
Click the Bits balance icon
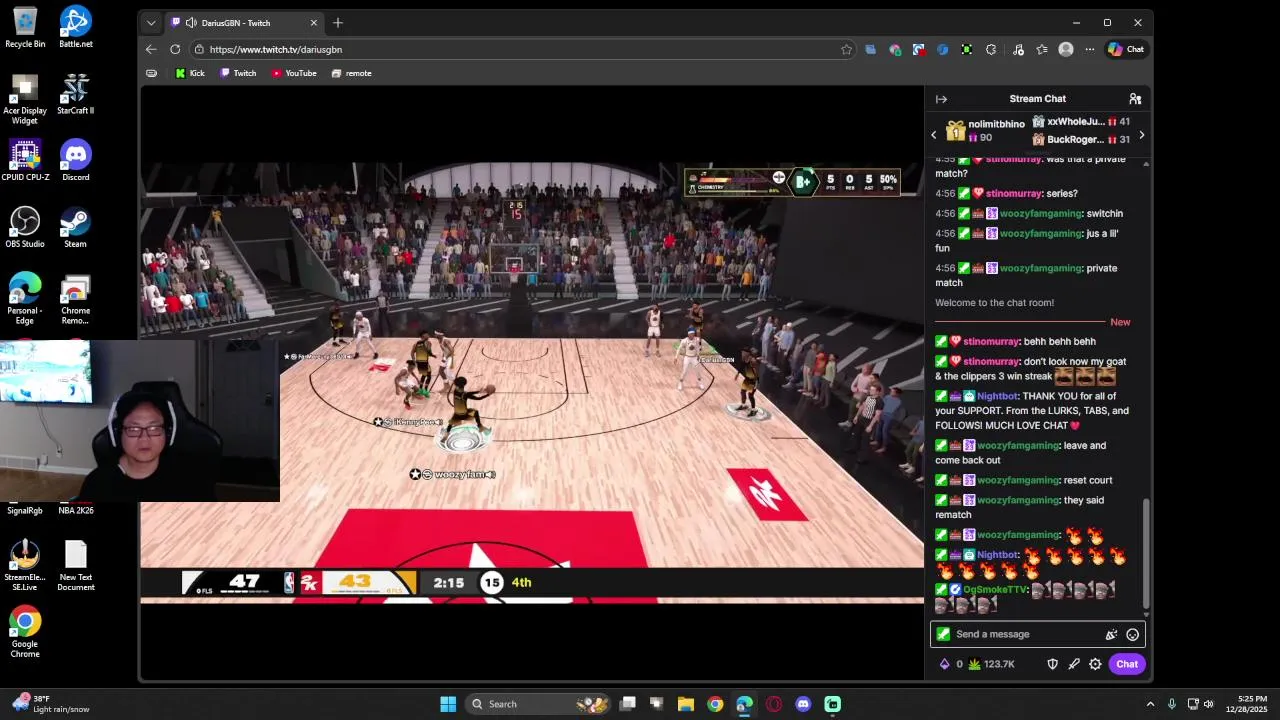point(944,664)
